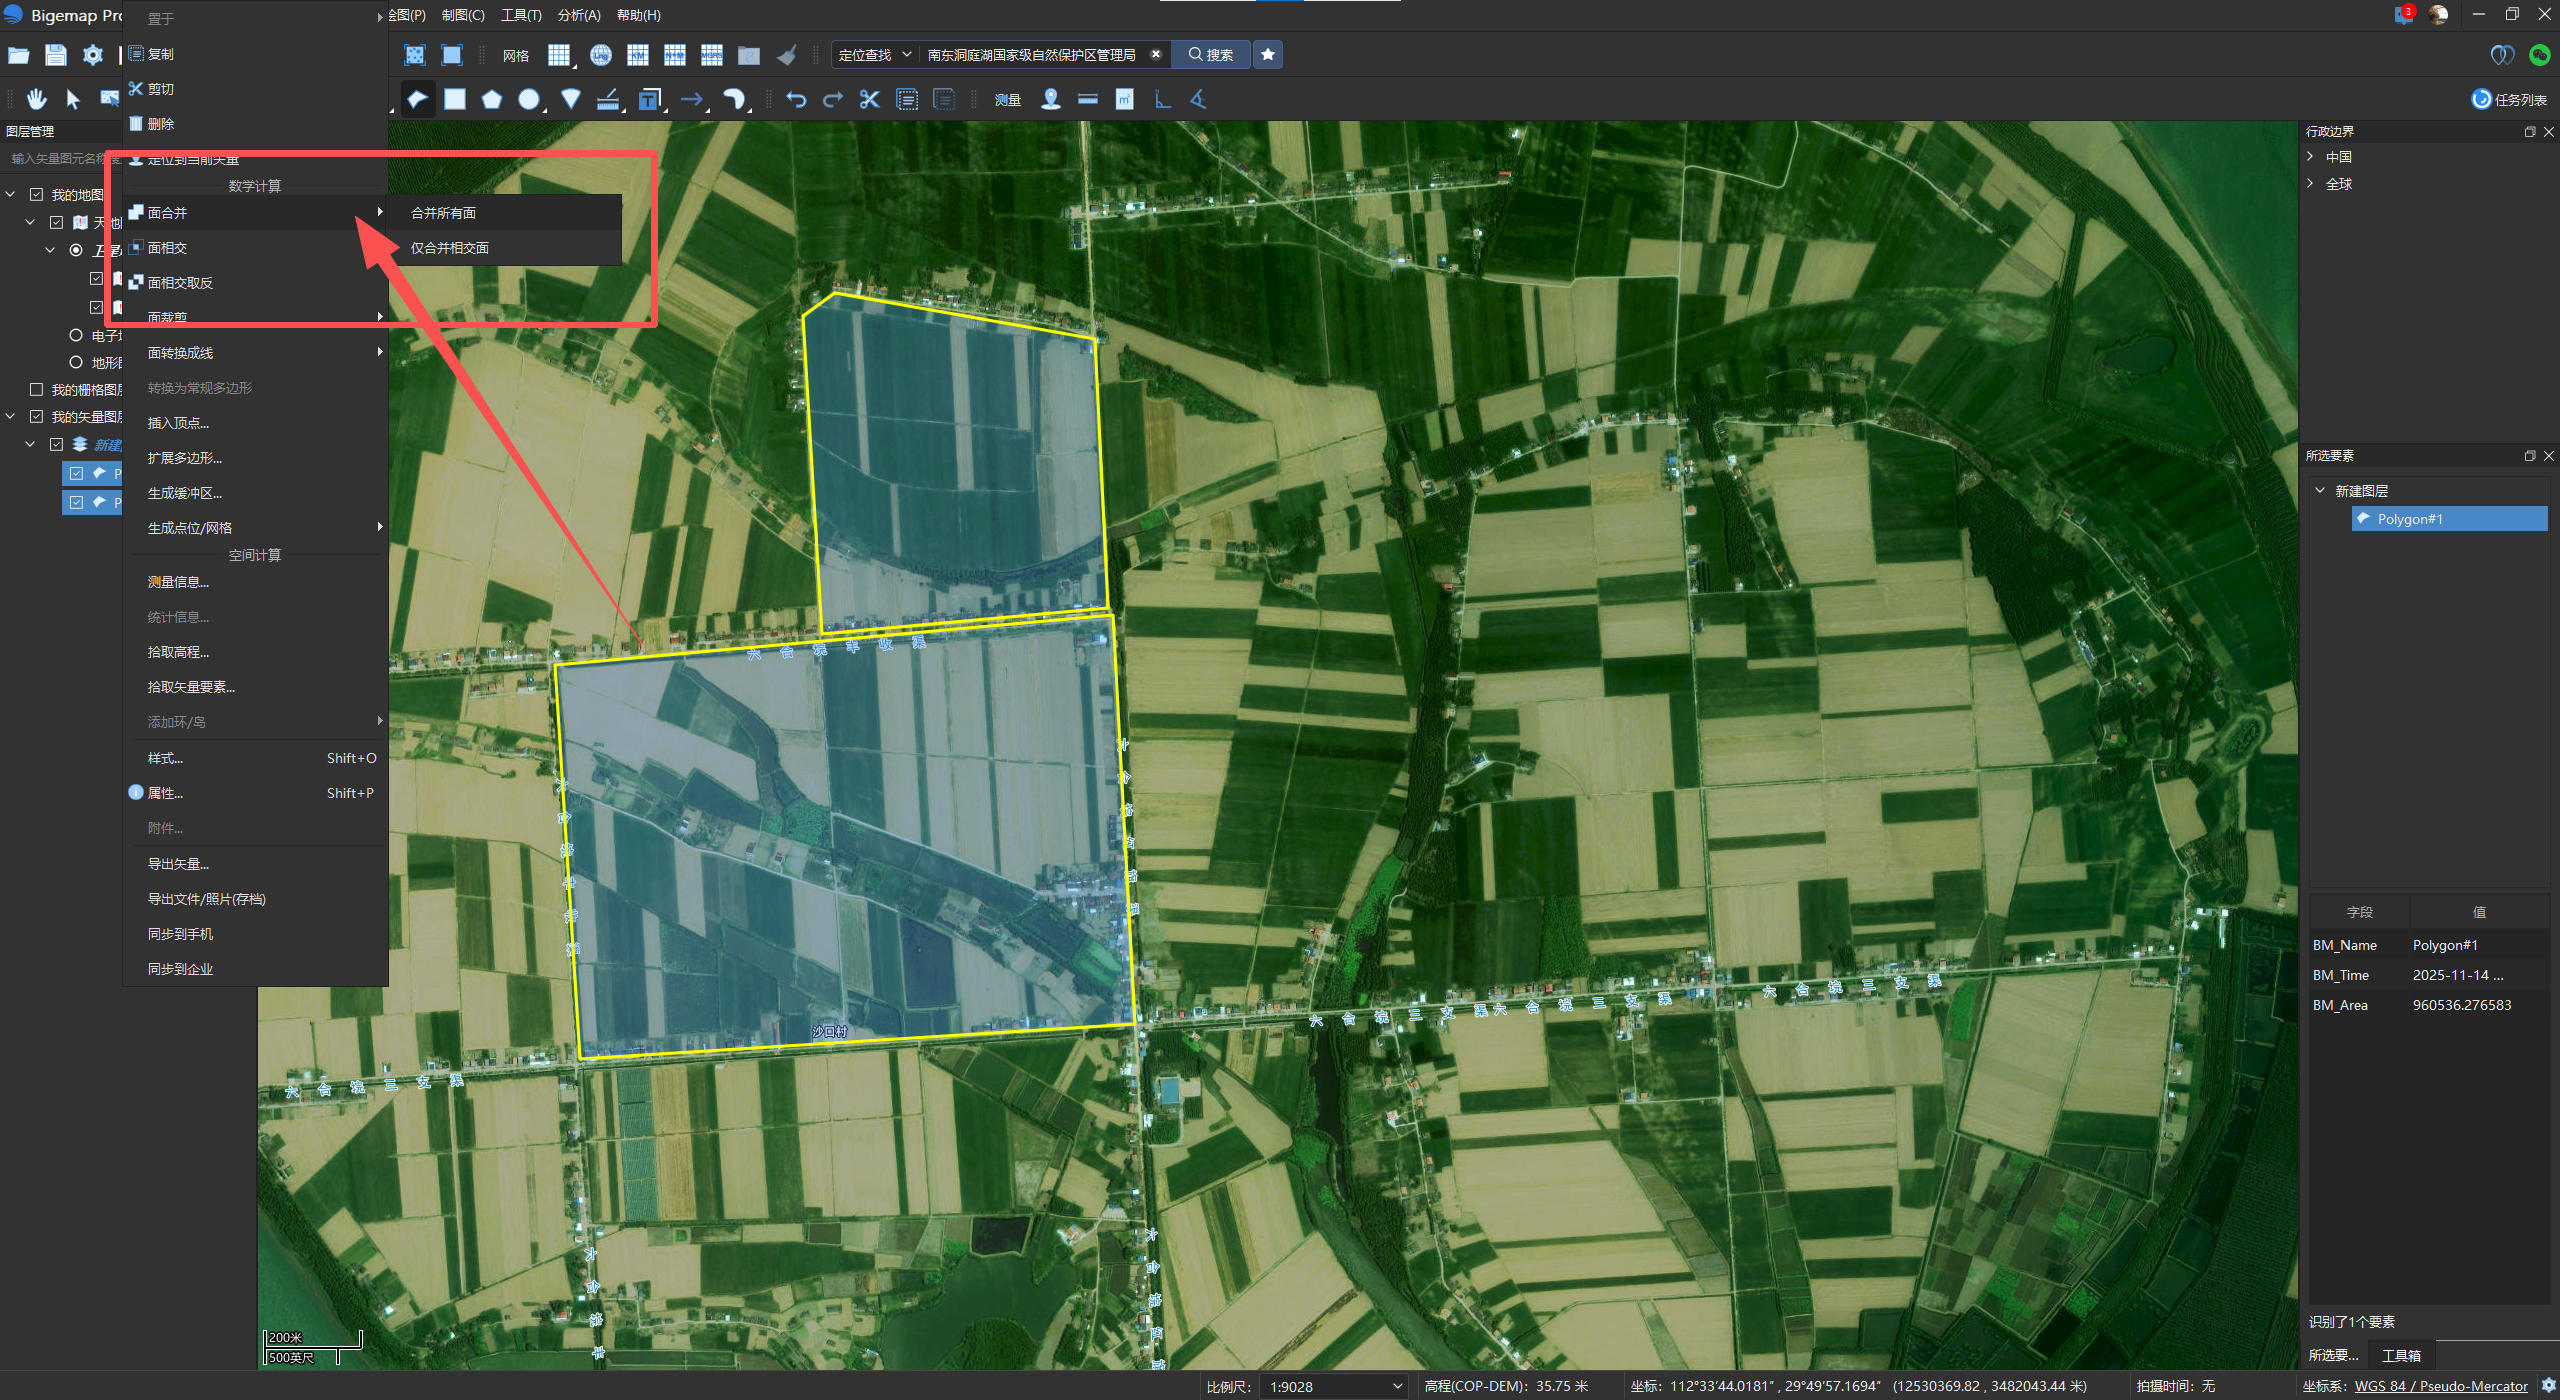
Task: Select the pan hand tool
Action: click(x=37, y=99)
